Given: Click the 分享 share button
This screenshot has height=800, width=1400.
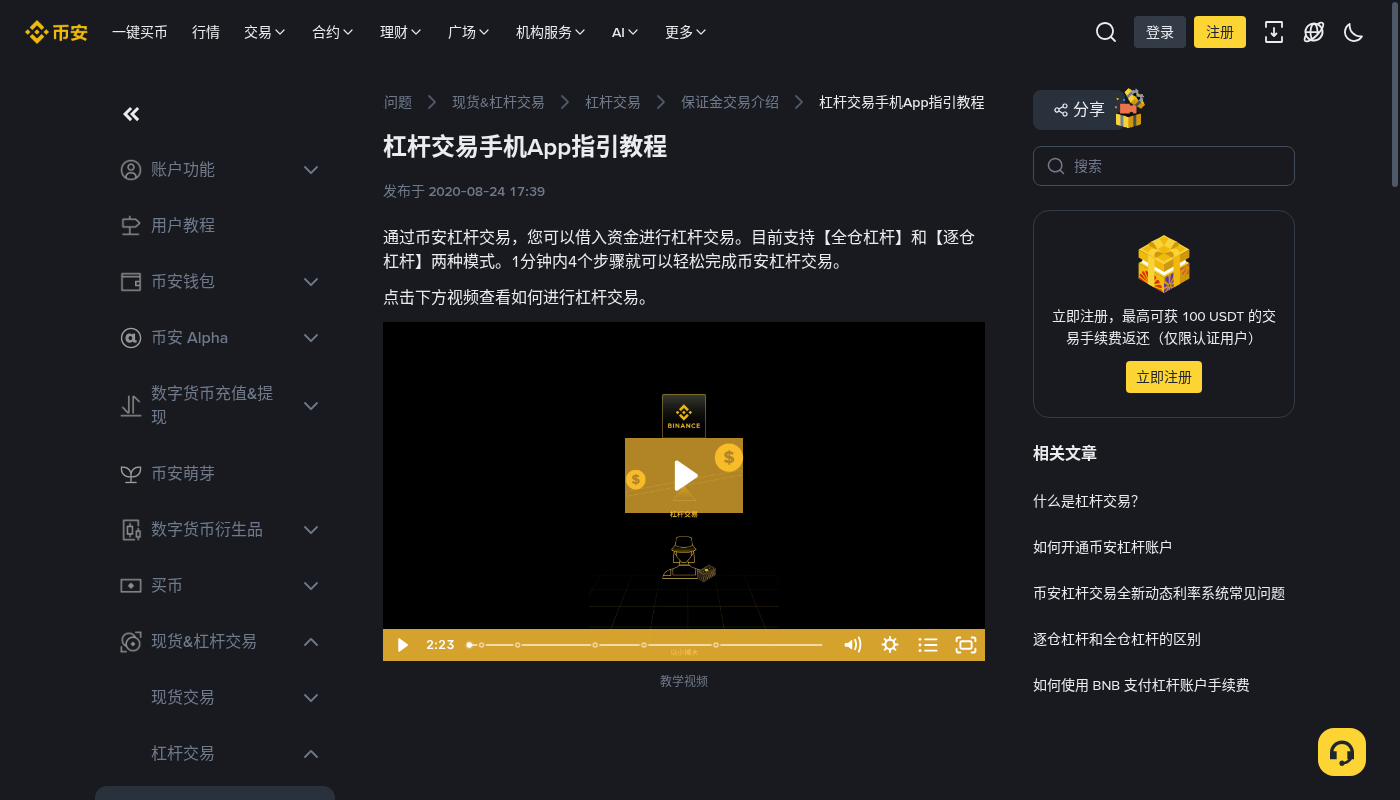Looking at the screenshot, I should pyautogui.click(x=1080, y=110).
